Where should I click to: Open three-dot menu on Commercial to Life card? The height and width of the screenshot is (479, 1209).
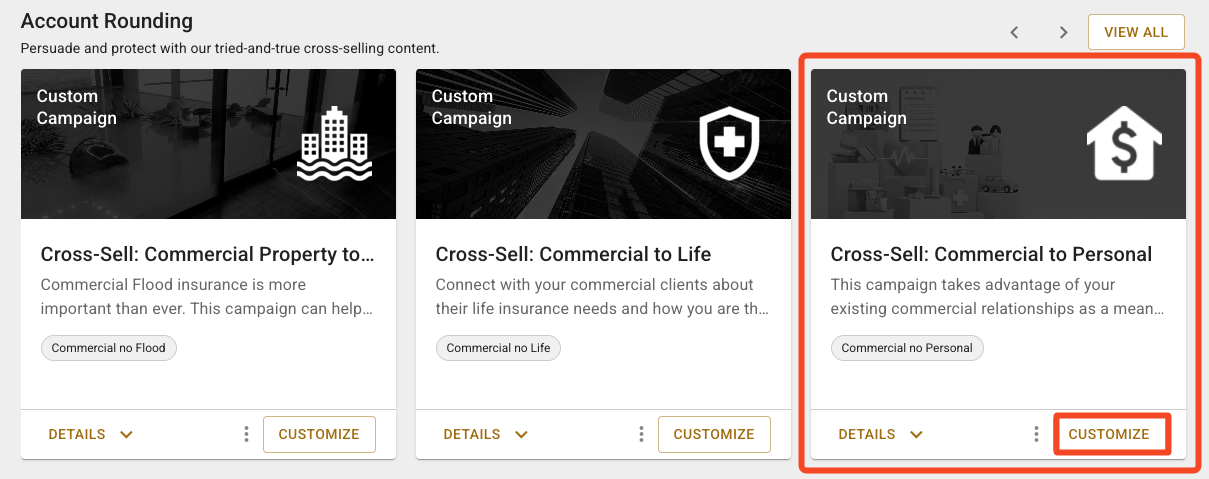click(641, 434)
